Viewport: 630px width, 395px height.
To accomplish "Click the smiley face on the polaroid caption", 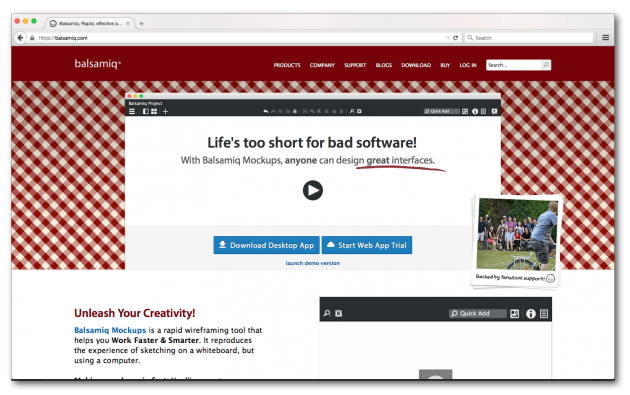I will point(550,278).
